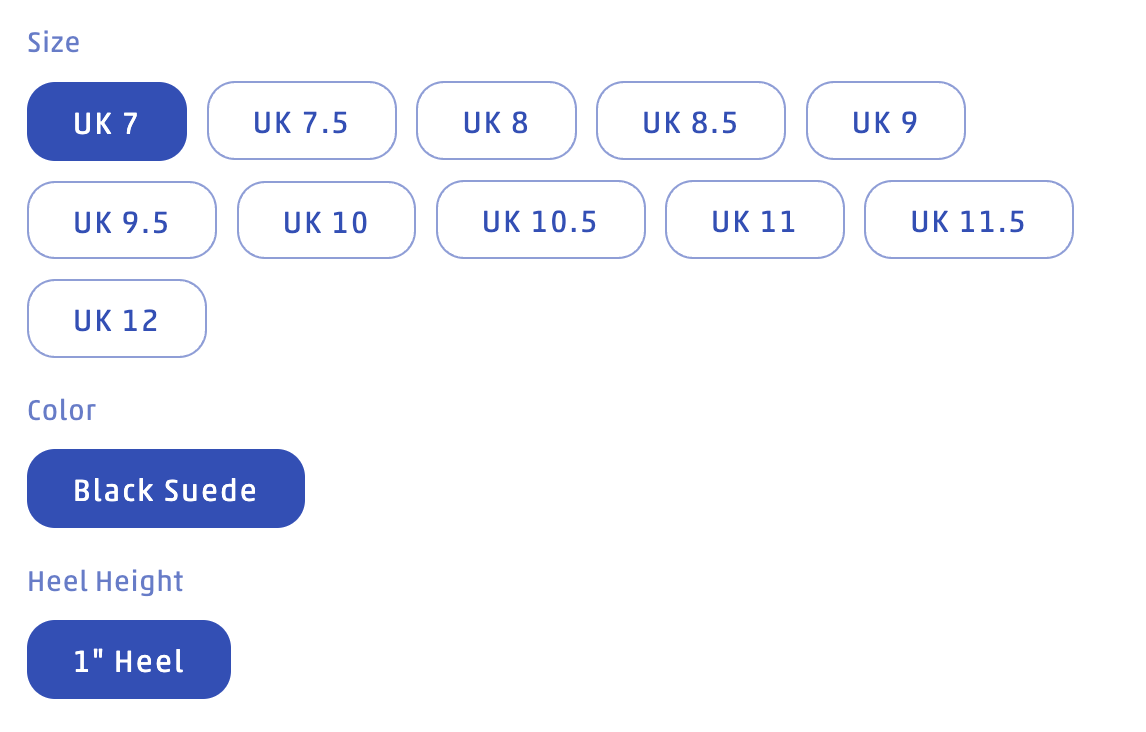This screenshot has height=732, width=1146.
Task: Select the Black Suede color option
Action: (x=165, y=489)
